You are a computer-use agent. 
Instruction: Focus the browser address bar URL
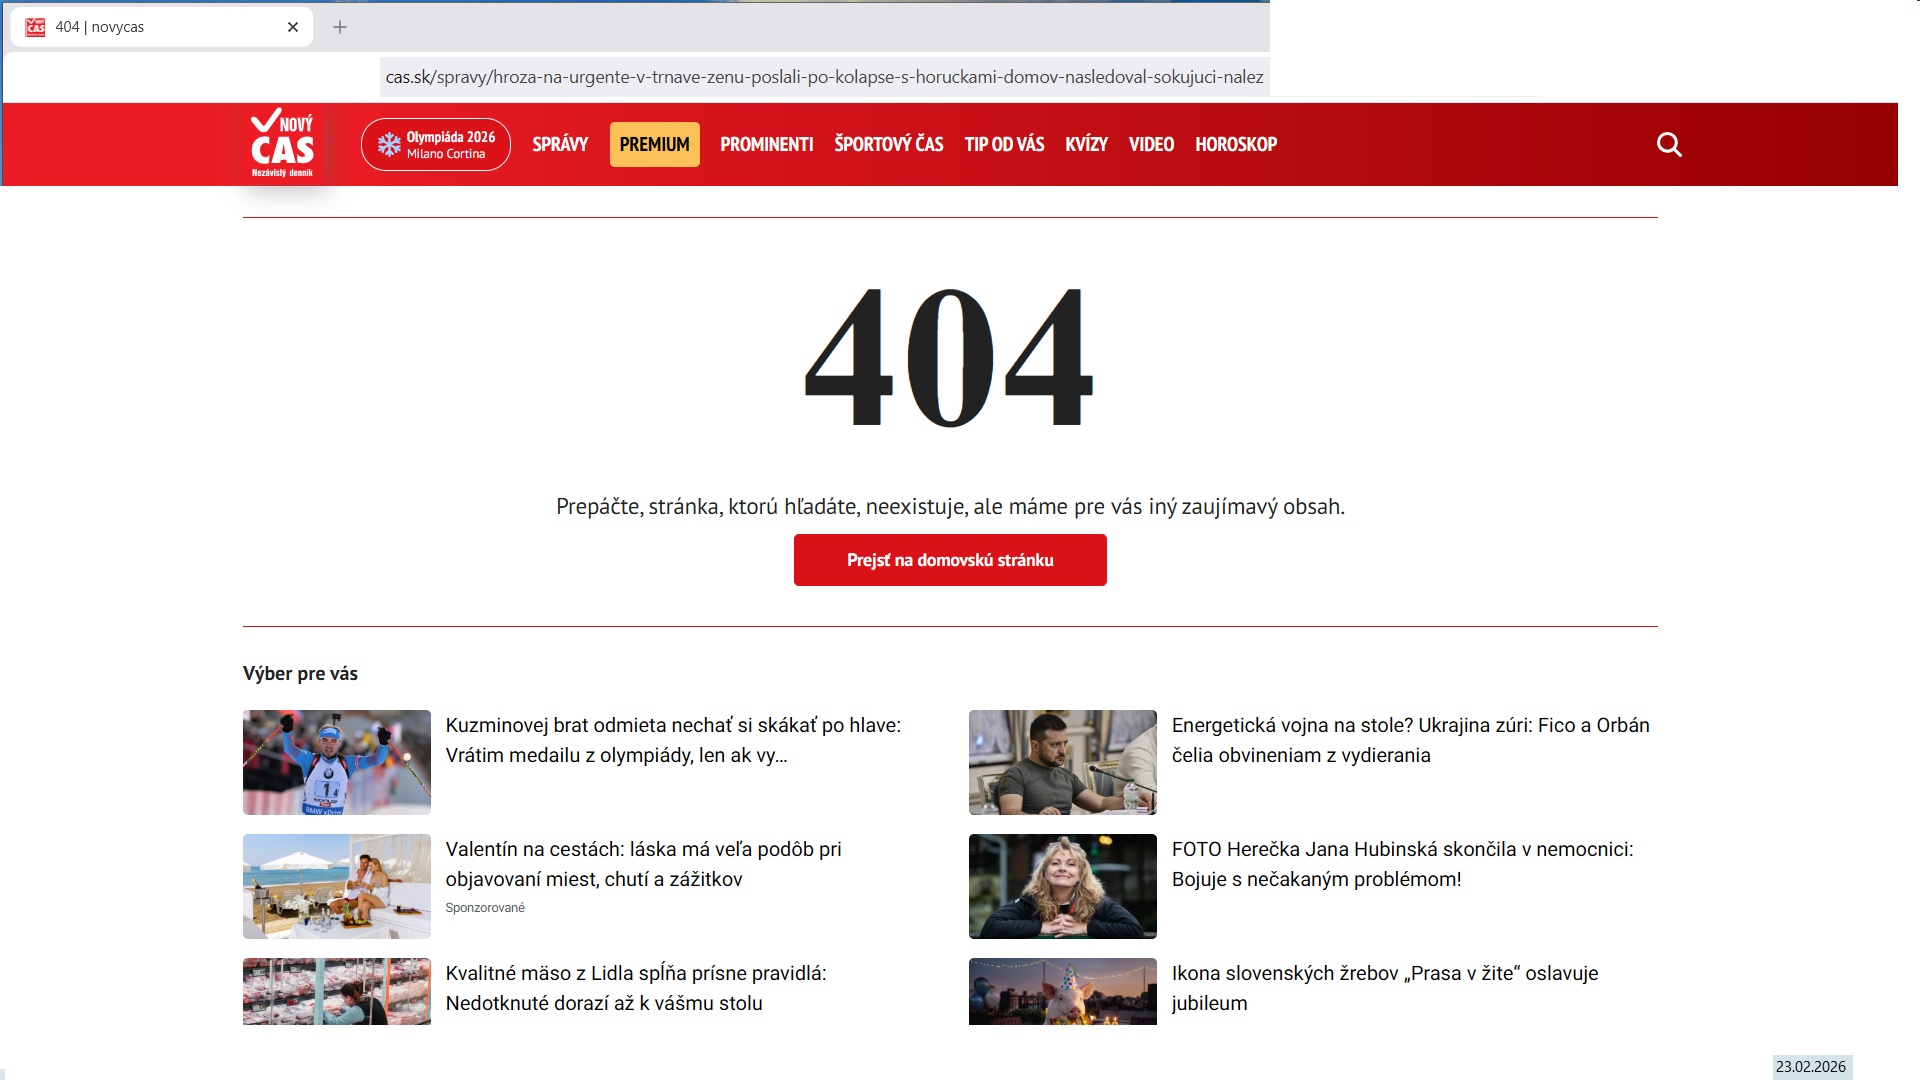824,77
